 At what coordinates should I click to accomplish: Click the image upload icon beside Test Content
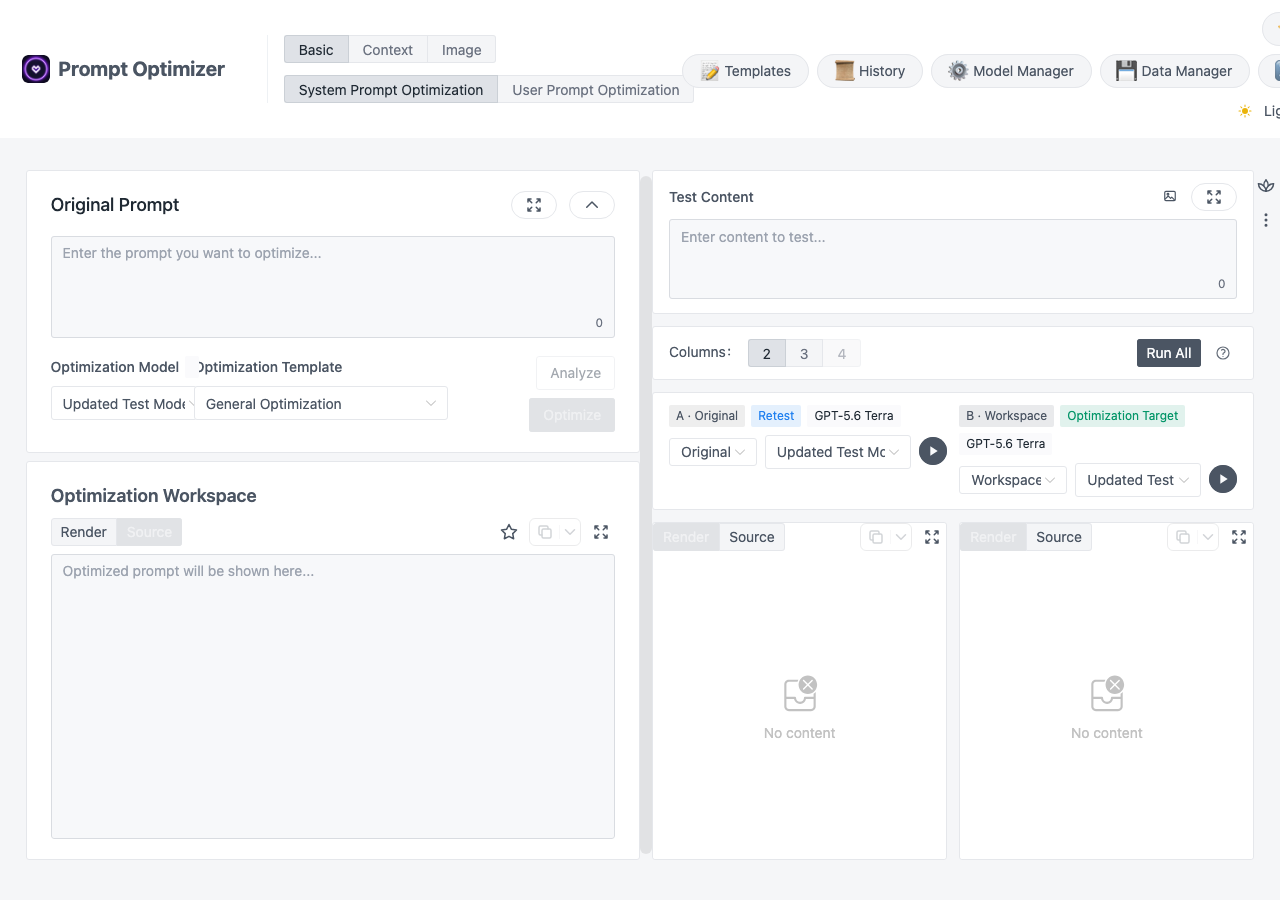(1170, 197)
